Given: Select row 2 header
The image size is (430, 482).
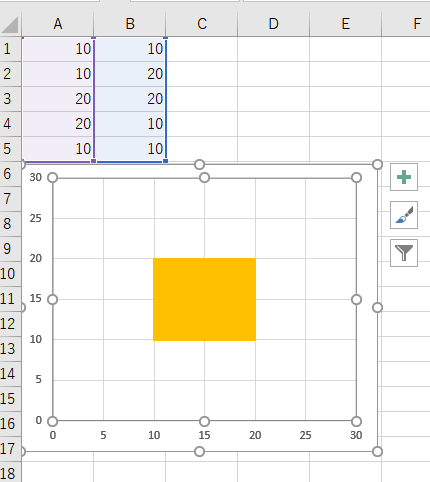Looking at the screenshot, I should pos(10,74).
